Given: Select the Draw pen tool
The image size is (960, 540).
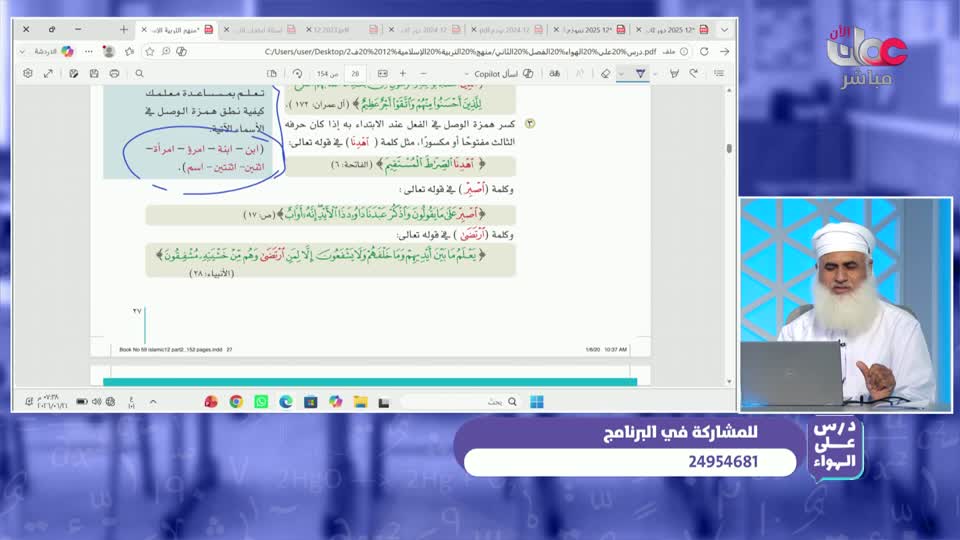Looking at the screenshot, I should pos(640,73).
